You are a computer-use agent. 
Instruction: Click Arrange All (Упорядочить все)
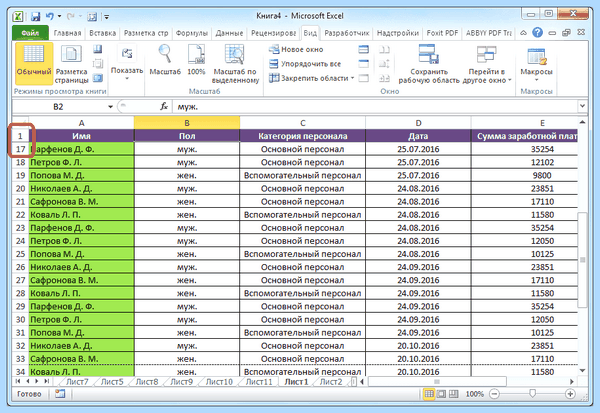coord(305,64)
